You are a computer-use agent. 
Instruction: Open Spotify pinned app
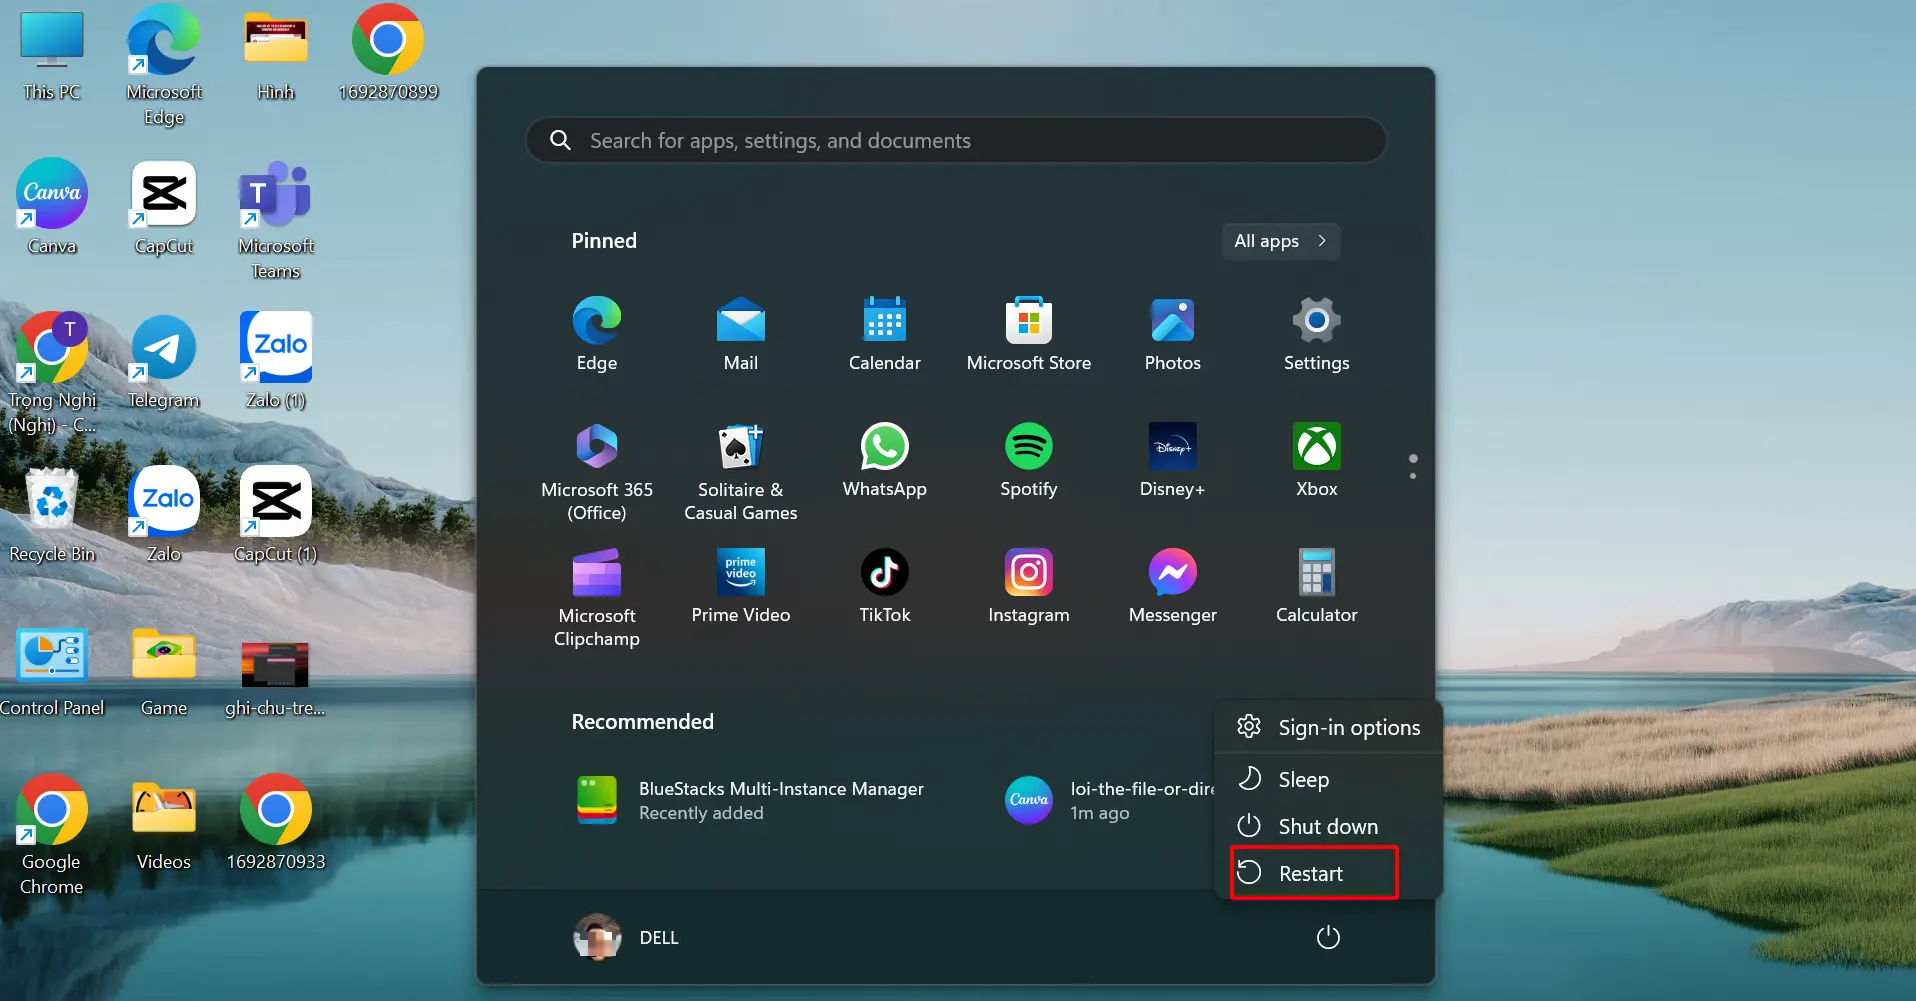pos(1029,460)
